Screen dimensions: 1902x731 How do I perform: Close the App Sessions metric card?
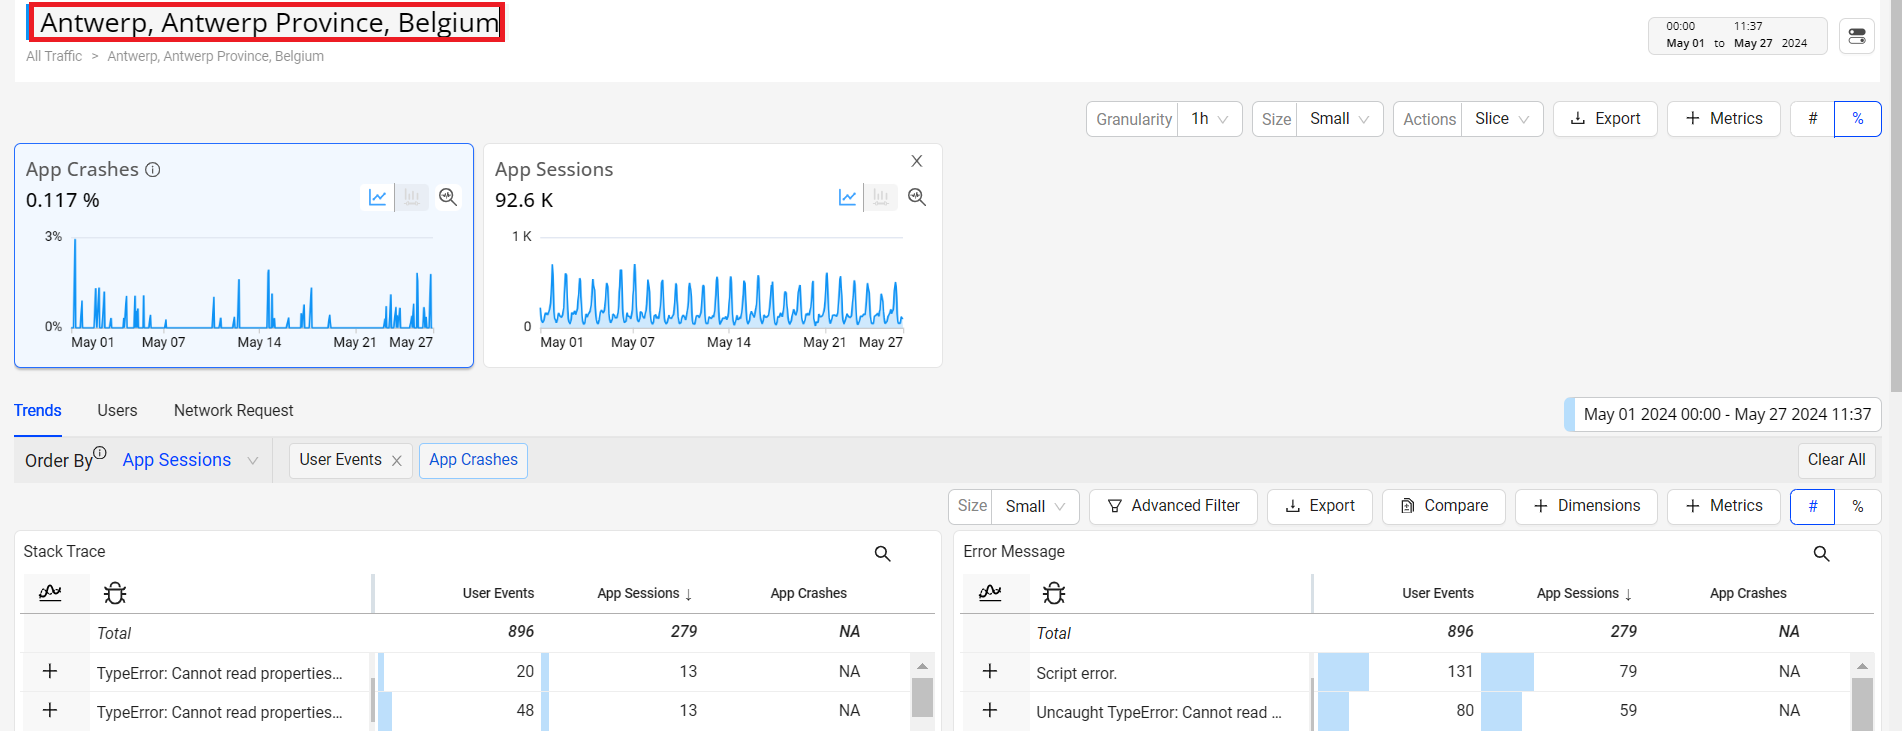pyautogui.click(x=917, y=161)
